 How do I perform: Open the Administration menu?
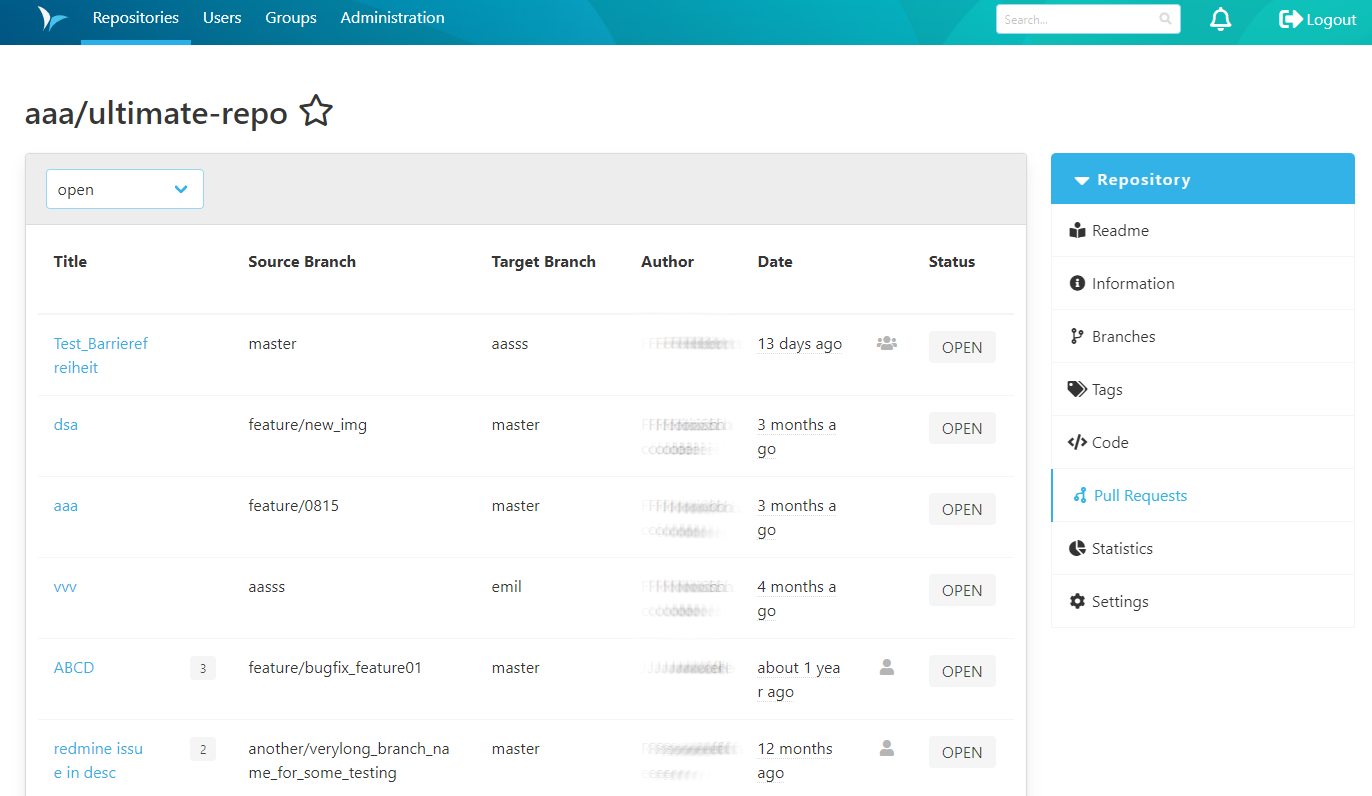tap(392, 17)
